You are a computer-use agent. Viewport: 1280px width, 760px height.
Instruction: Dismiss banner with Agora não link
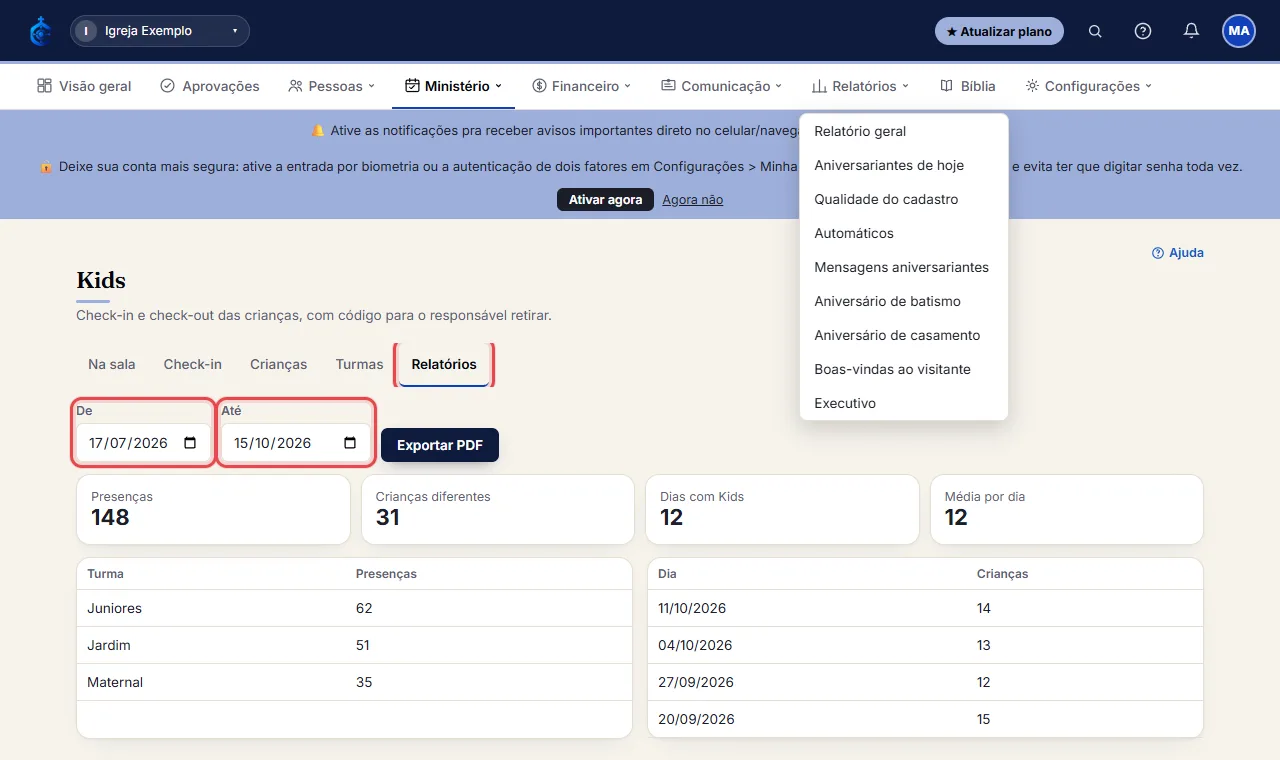click(x=693, y=199)
